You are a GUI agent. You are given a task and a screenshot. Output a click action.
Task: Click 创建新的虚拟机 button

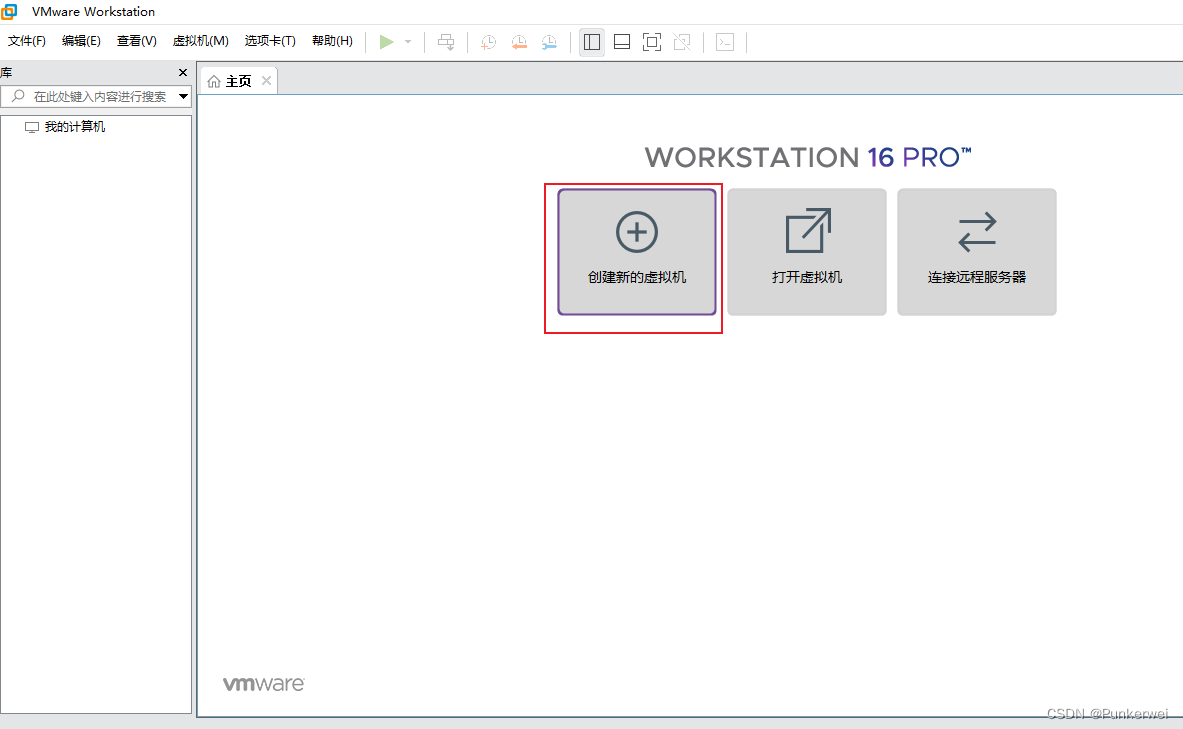click(x=637, y=252)
